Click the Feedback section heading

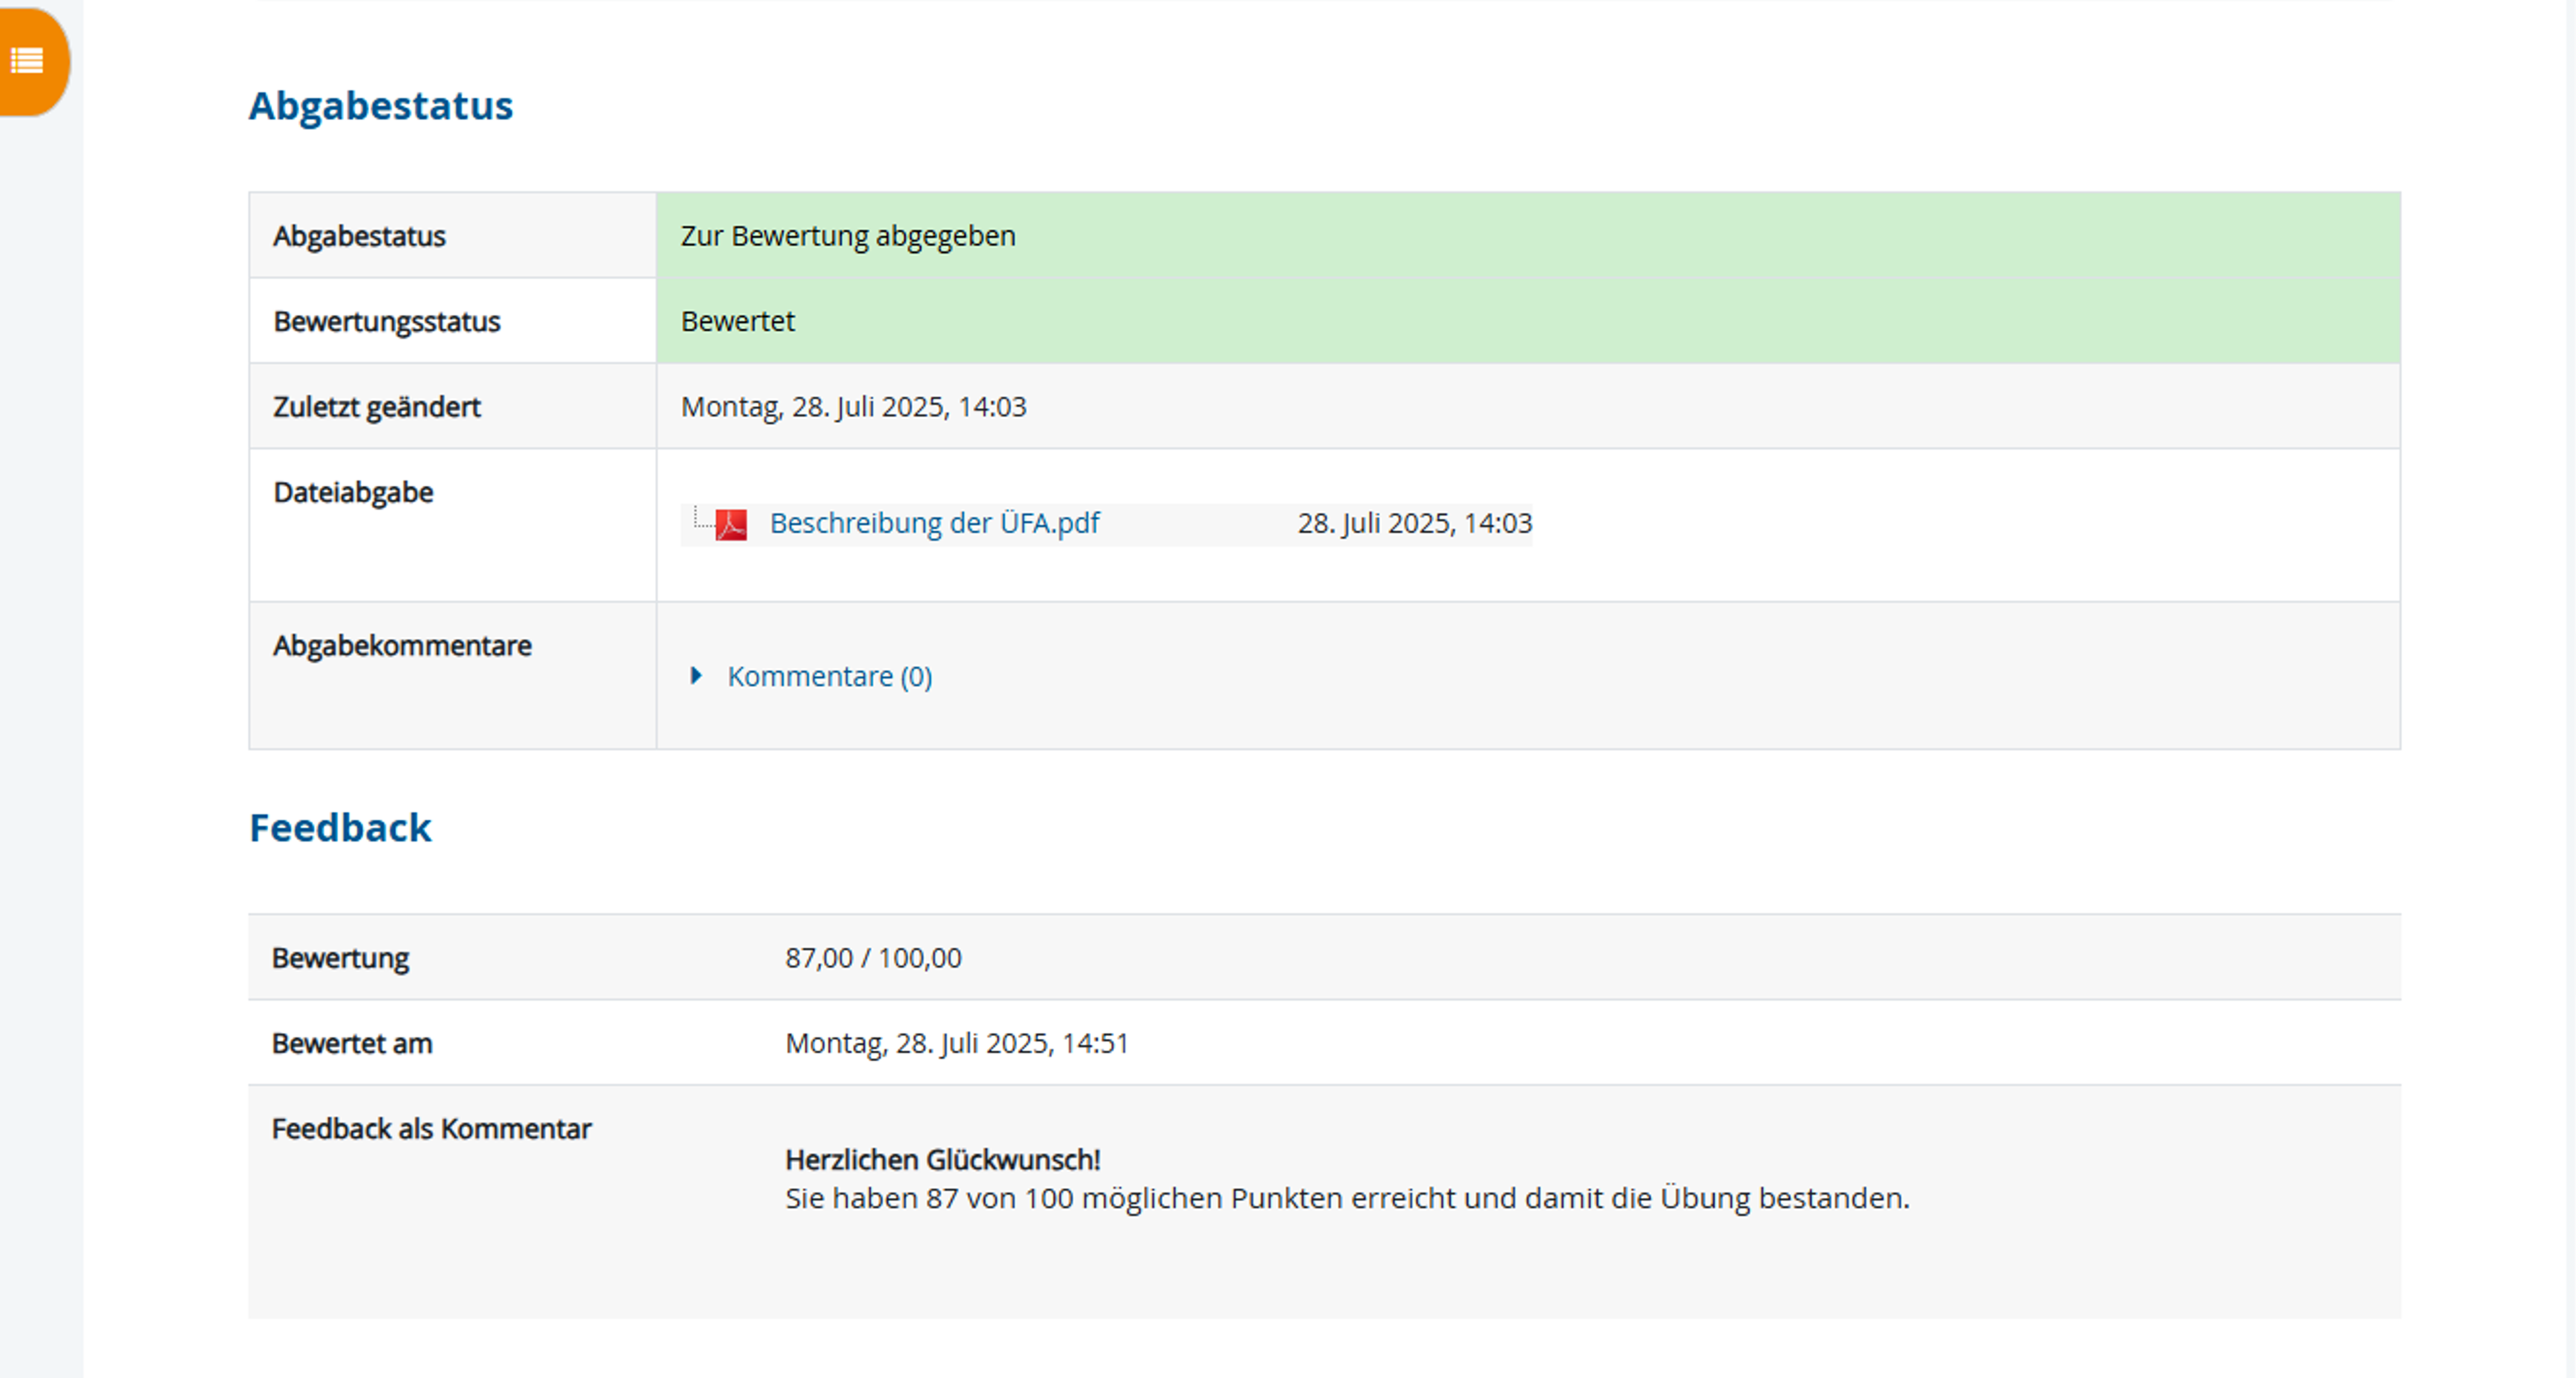pyautogui.click(x=340, y=828)
